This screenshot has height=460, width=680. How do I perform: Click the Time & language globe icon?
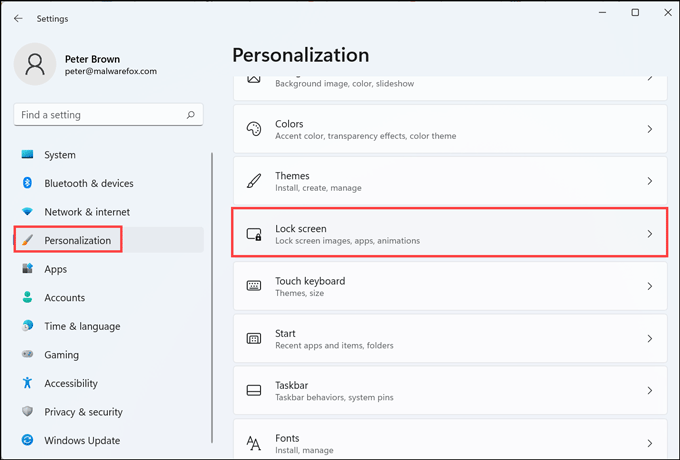pyautogui.click(x=27, y=326)
